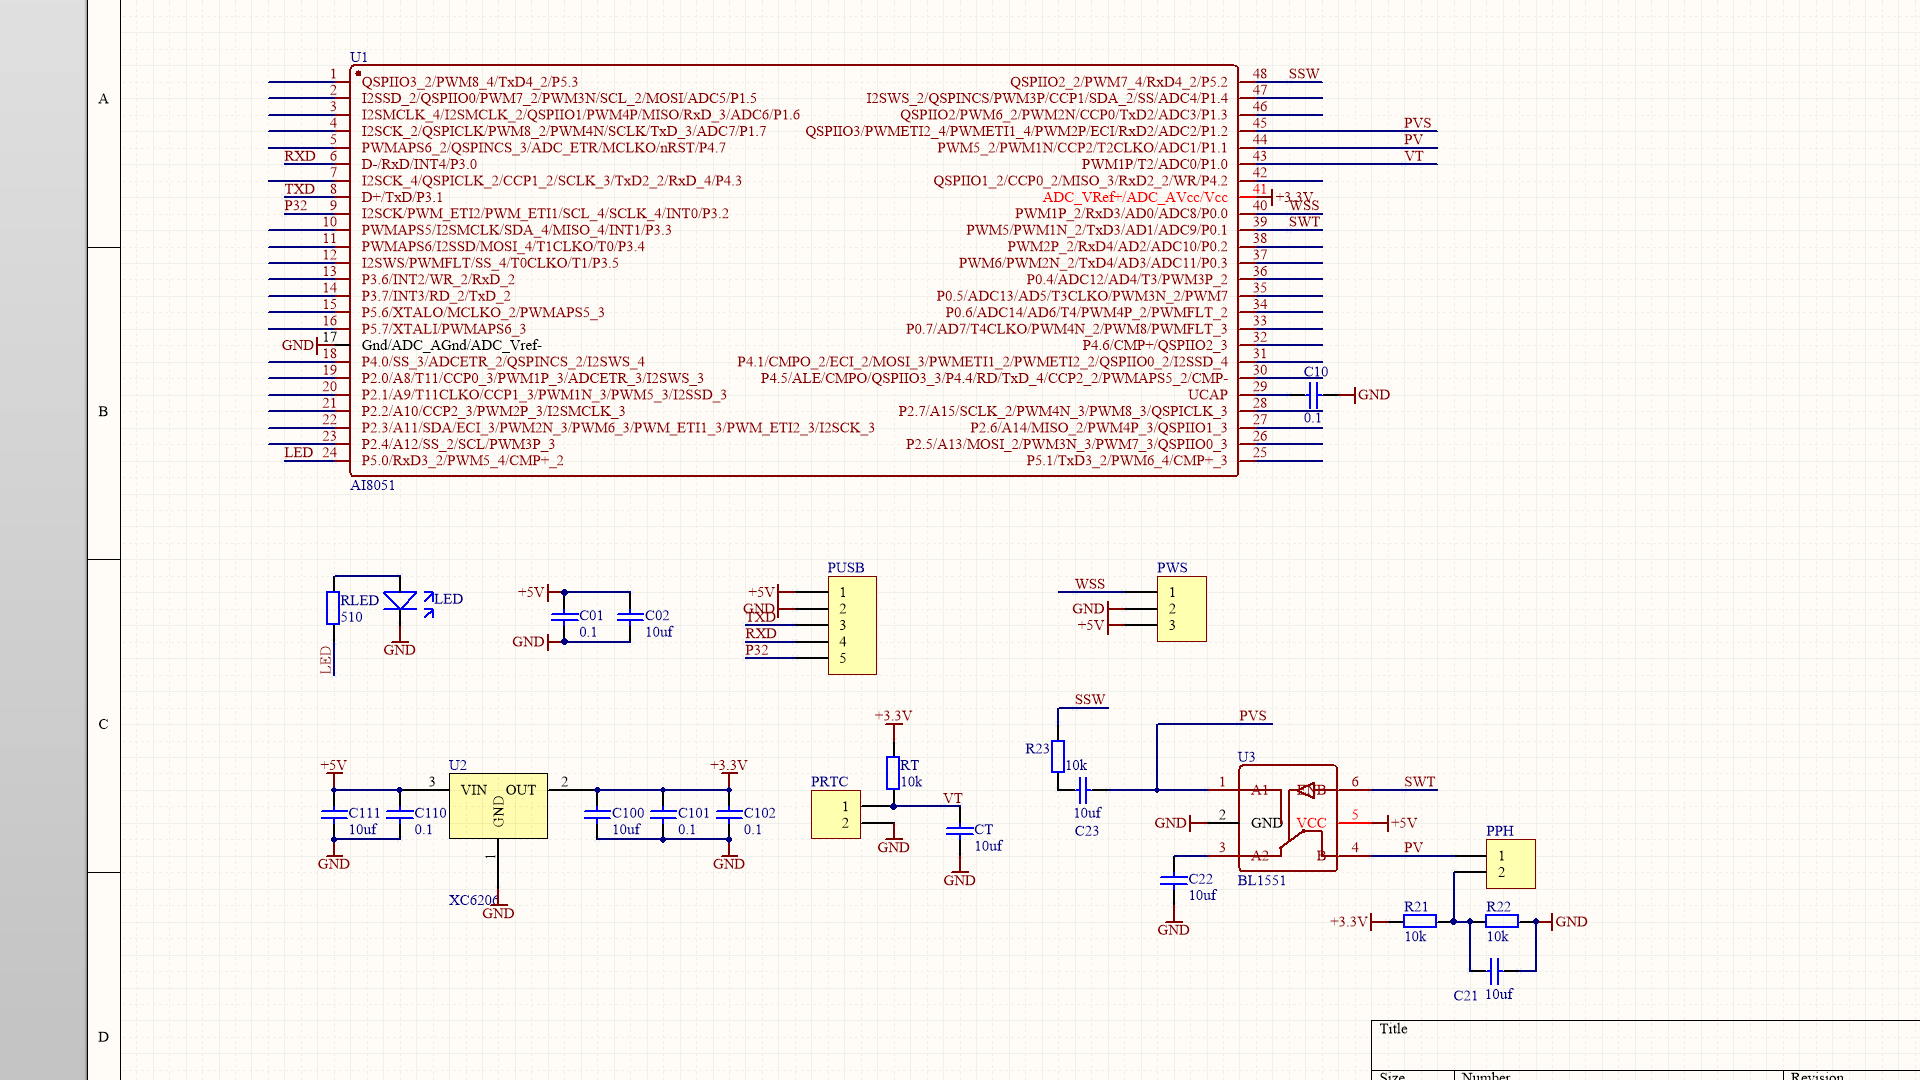
Task: Click the row C border zone marker
Action: [x=103, y=724]
